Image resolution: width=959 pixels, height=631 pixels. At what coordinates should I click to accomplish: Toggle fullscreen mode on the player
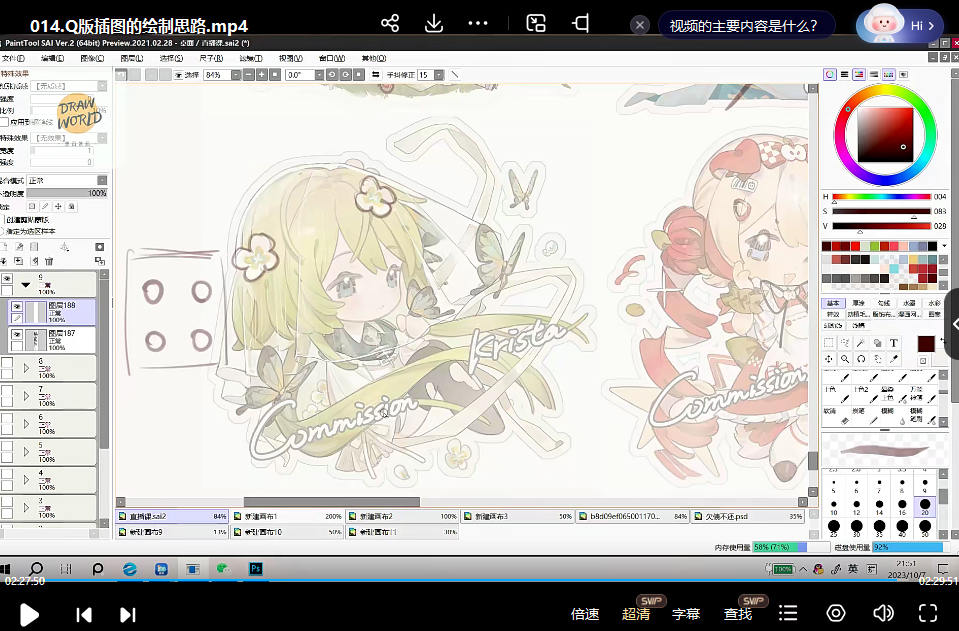pyautogui.click(x=927, y=613)
